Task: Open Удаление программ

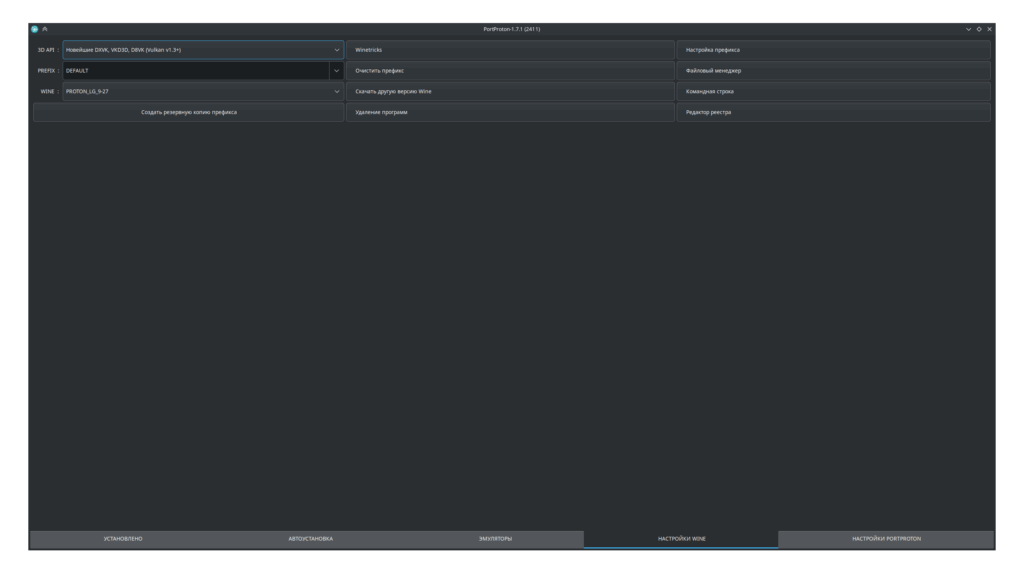Action: pyautogui.click(x=510, y=112)
